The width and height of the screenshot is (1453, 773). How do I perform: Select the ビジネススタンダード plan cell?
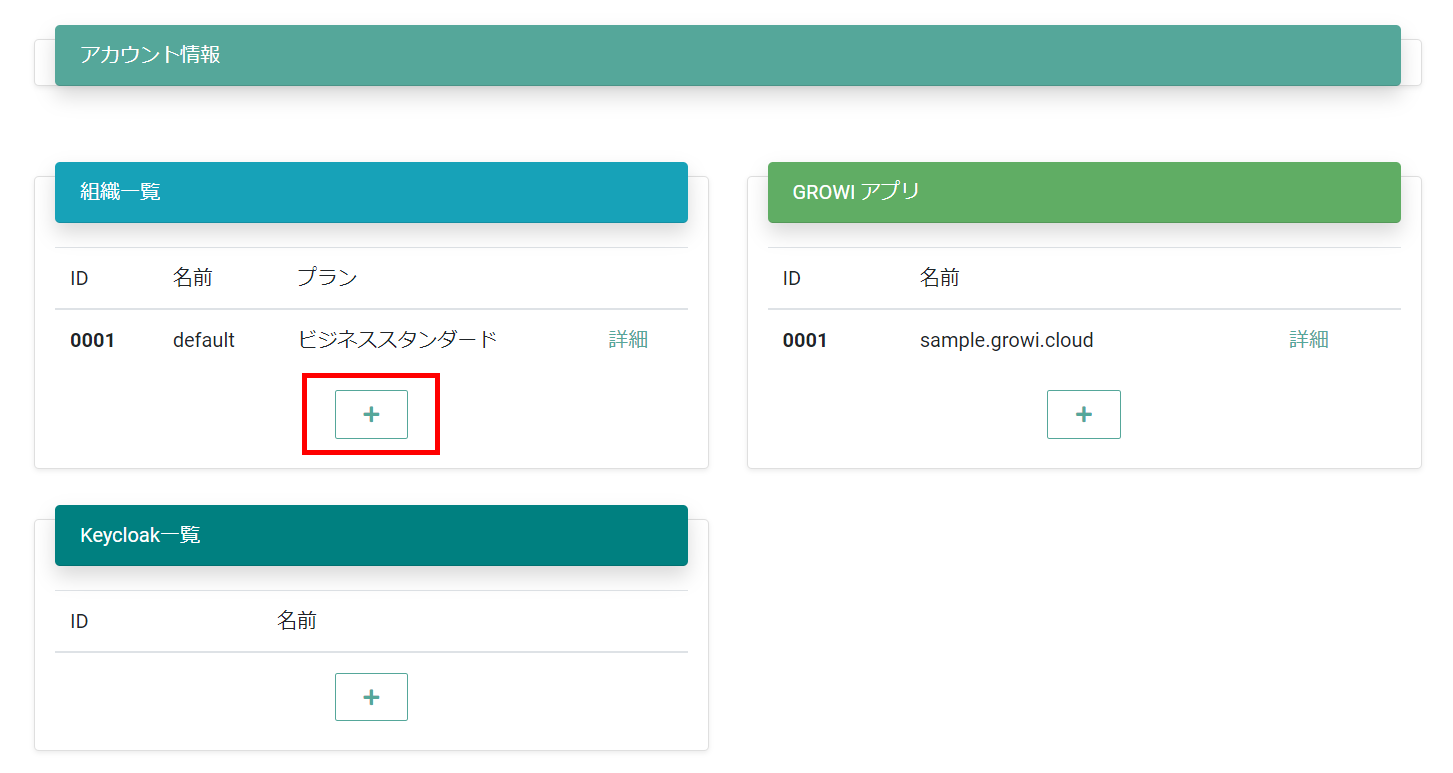pyautogui.click(x=397, y=340)
